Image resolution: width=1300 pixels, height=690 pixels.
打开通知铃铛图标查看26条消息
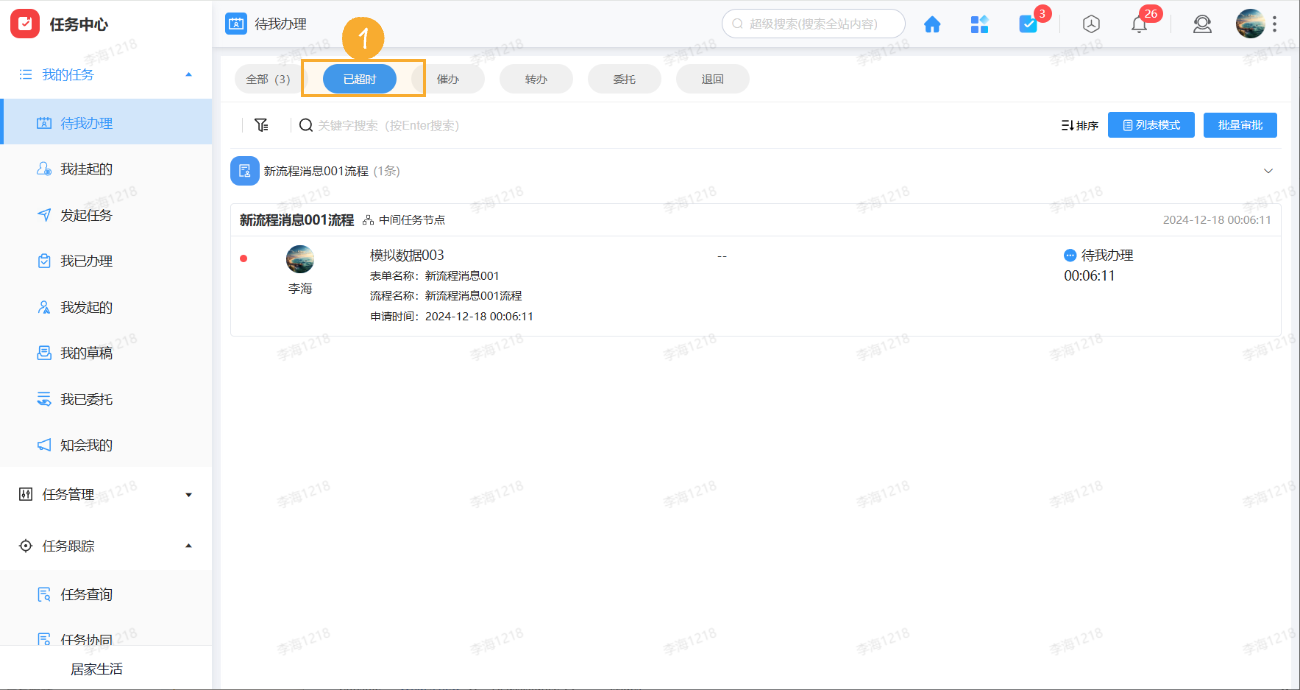(x=1139, y=24)
